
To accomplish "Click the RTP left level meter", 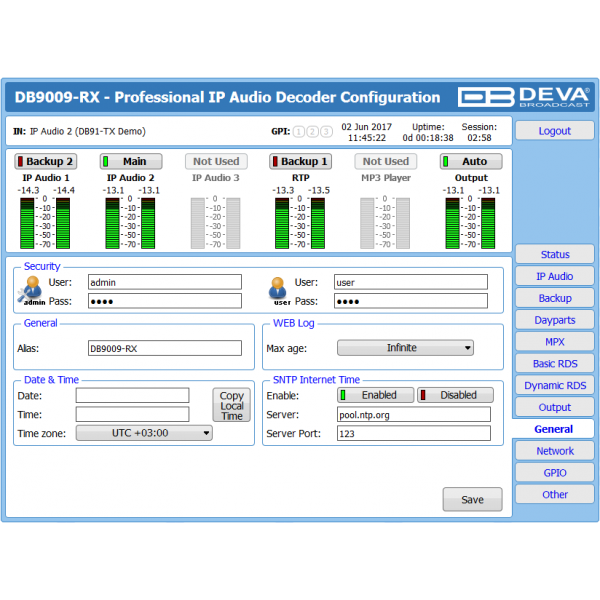I will pos(282,223).
